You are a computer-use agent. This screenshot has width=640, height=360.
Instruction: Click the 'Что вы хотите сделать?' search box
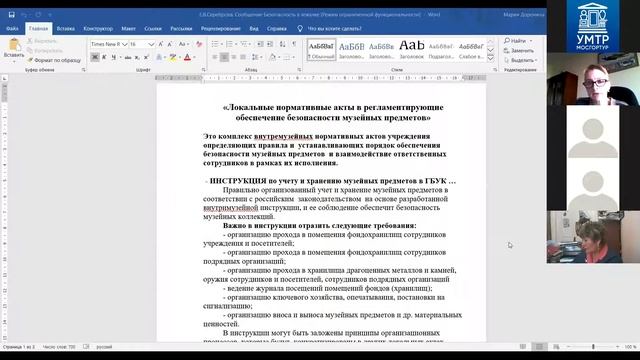tap(334, 29)
